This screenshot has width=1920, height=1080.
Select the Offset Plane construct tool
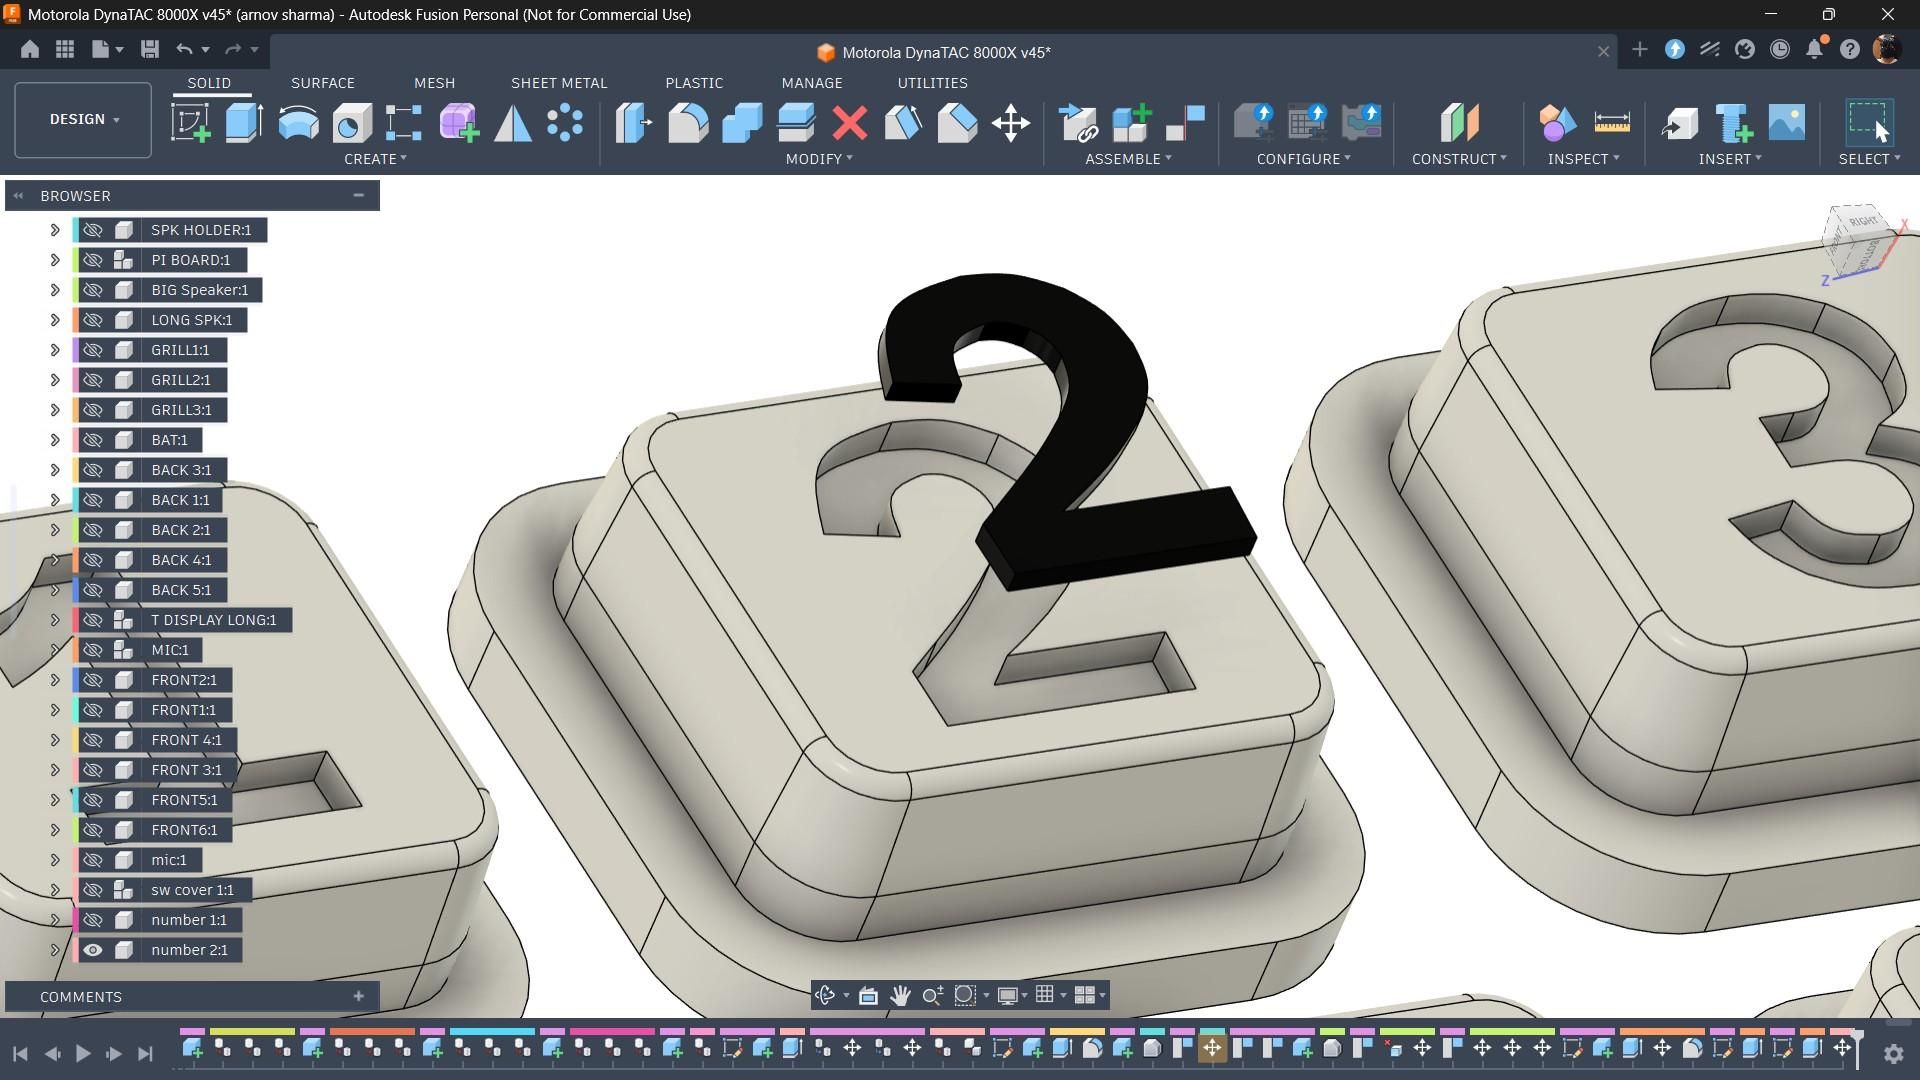pos(1459,123)
